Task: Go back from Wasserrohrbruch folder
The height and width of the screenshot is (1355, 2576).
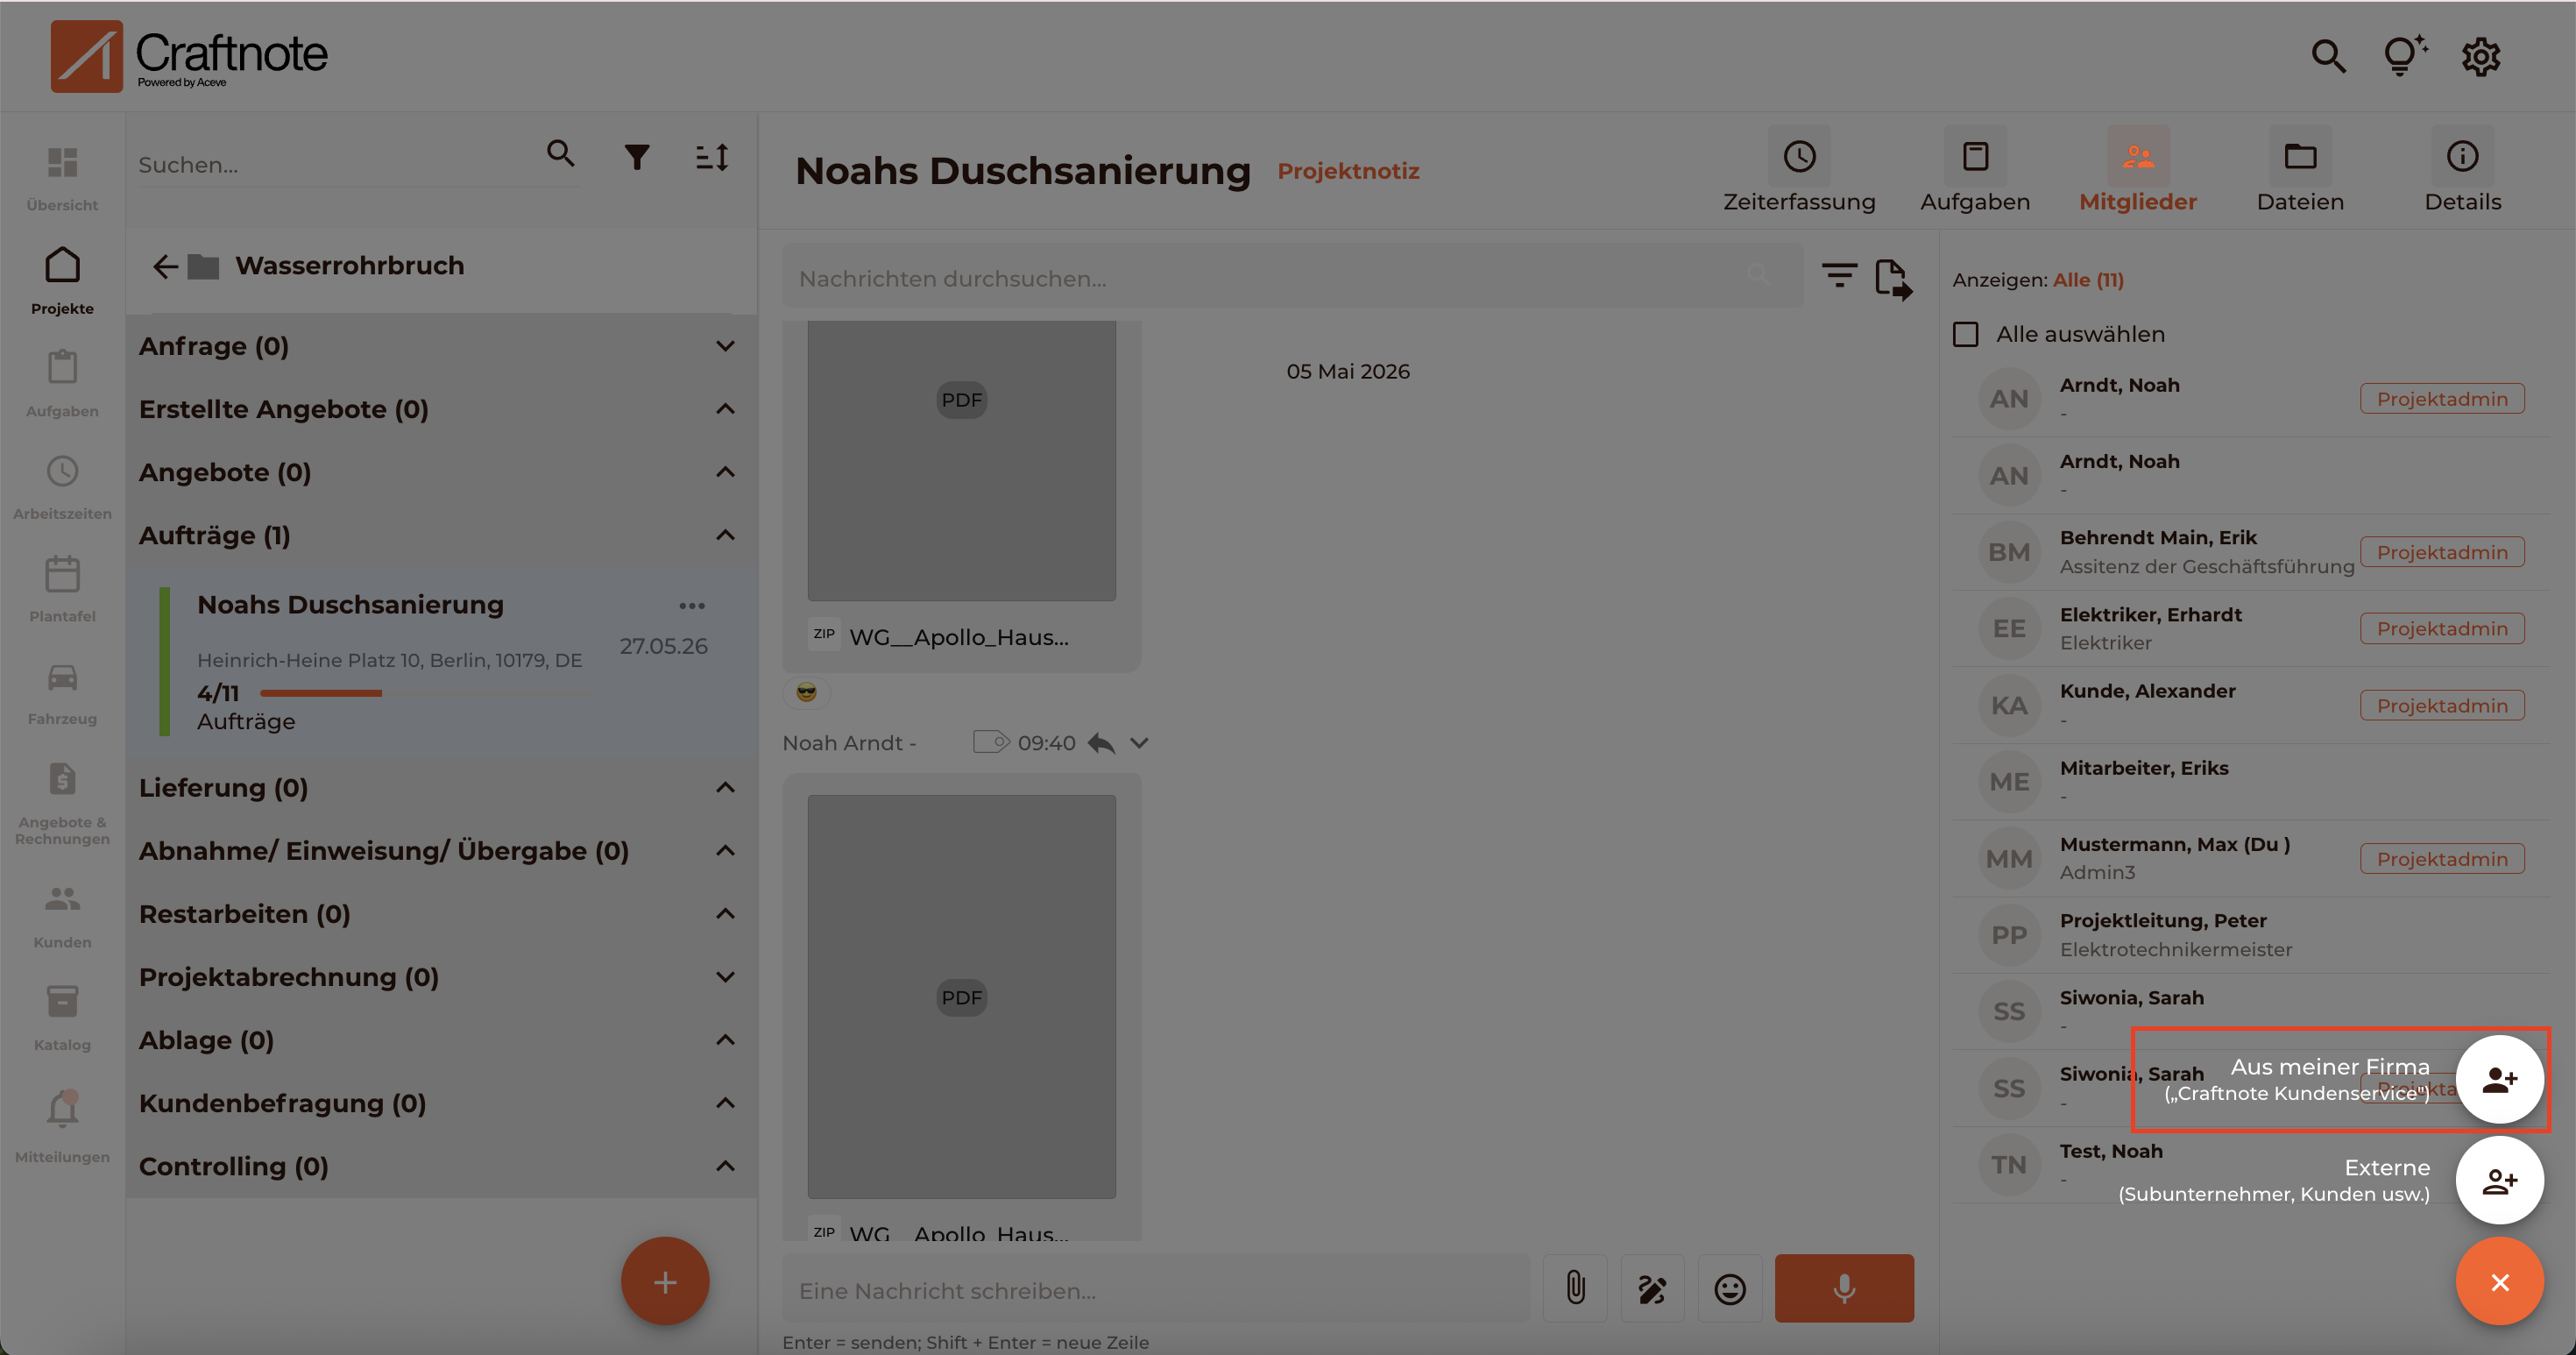Action: point(165,266)
